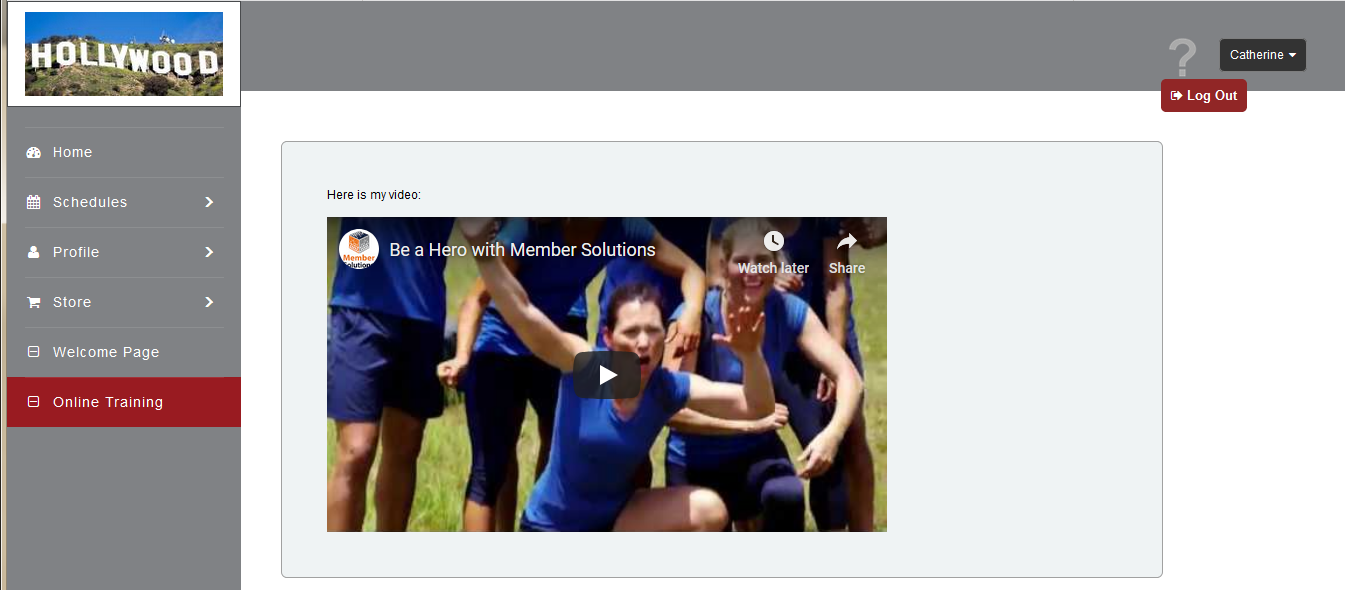Click the Store shopping cart icon

point(33,303)
